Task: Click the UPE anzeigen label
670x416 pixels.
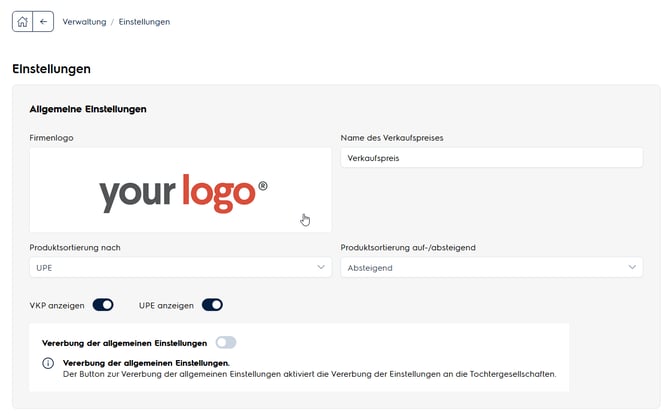Action: [166, 305]
